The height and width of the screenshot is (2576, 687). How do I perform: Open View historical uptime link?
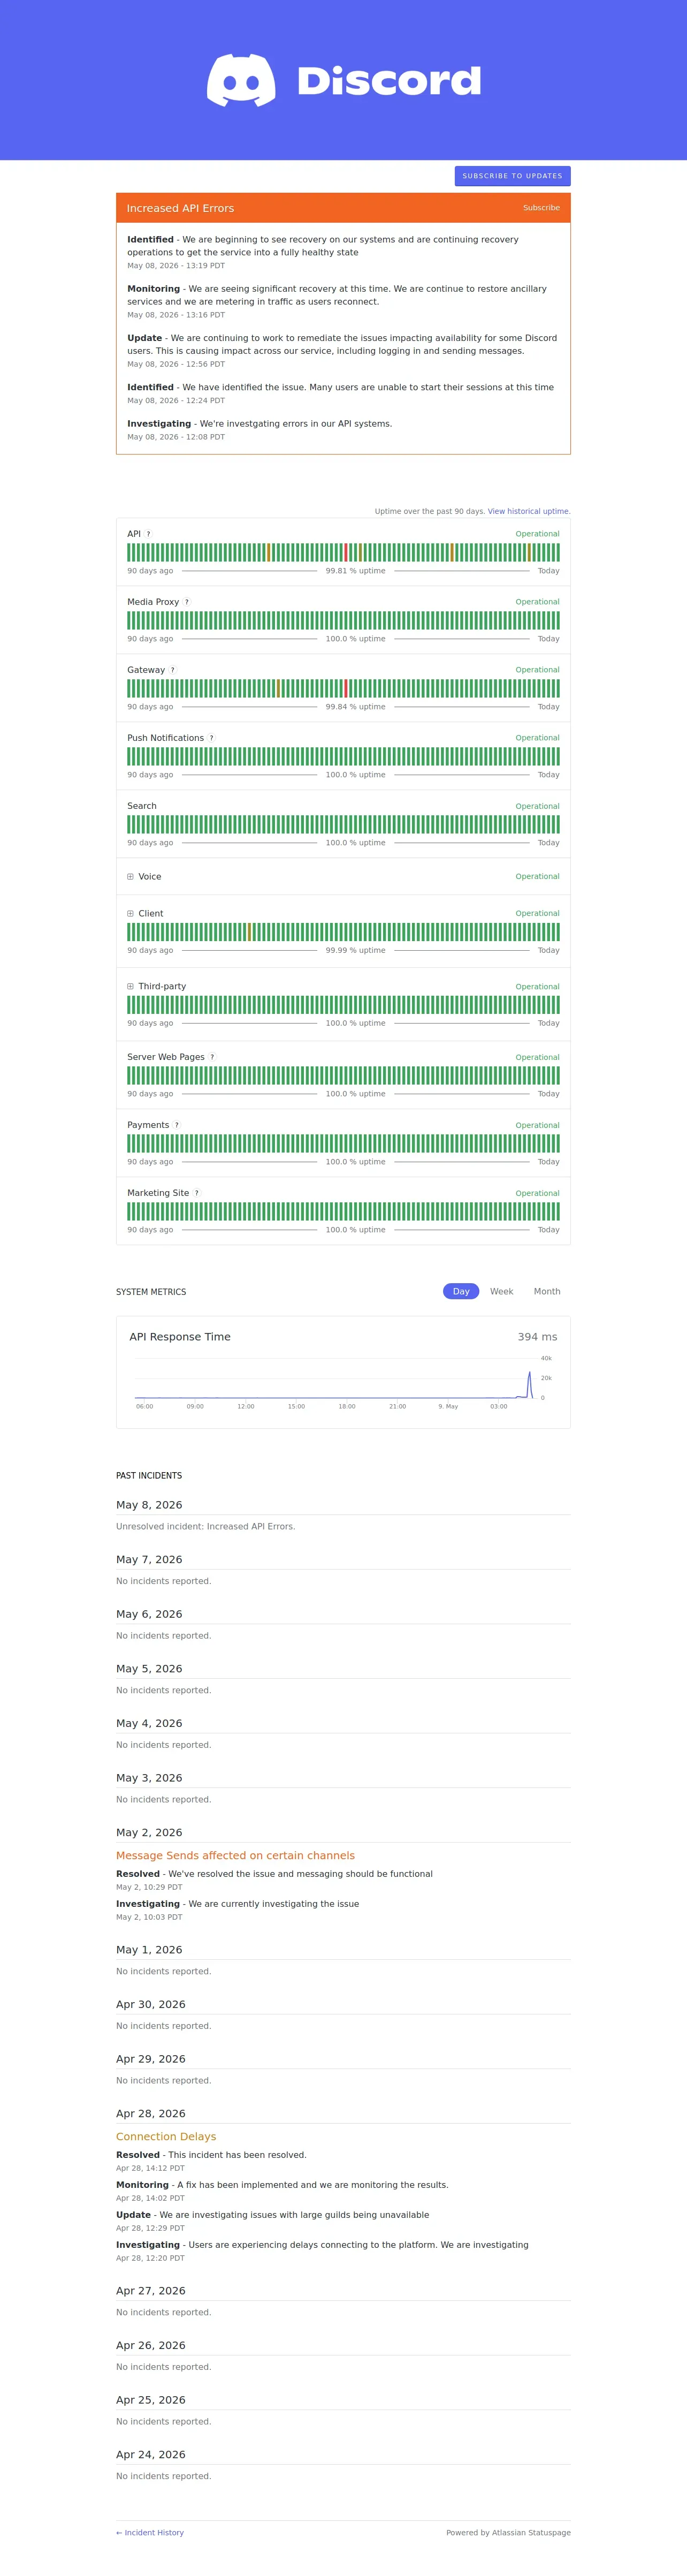(x=529, y=511)
